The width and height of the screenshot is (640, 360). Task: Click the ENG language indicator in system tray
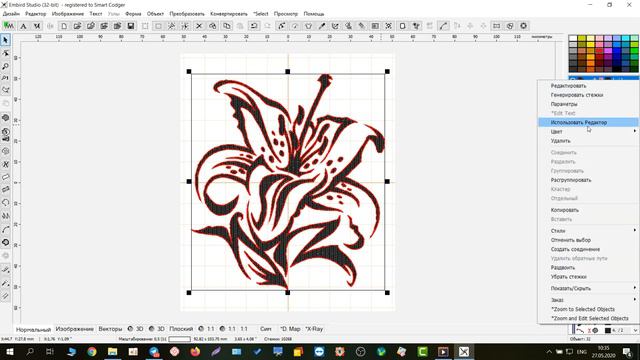(582, 352)
